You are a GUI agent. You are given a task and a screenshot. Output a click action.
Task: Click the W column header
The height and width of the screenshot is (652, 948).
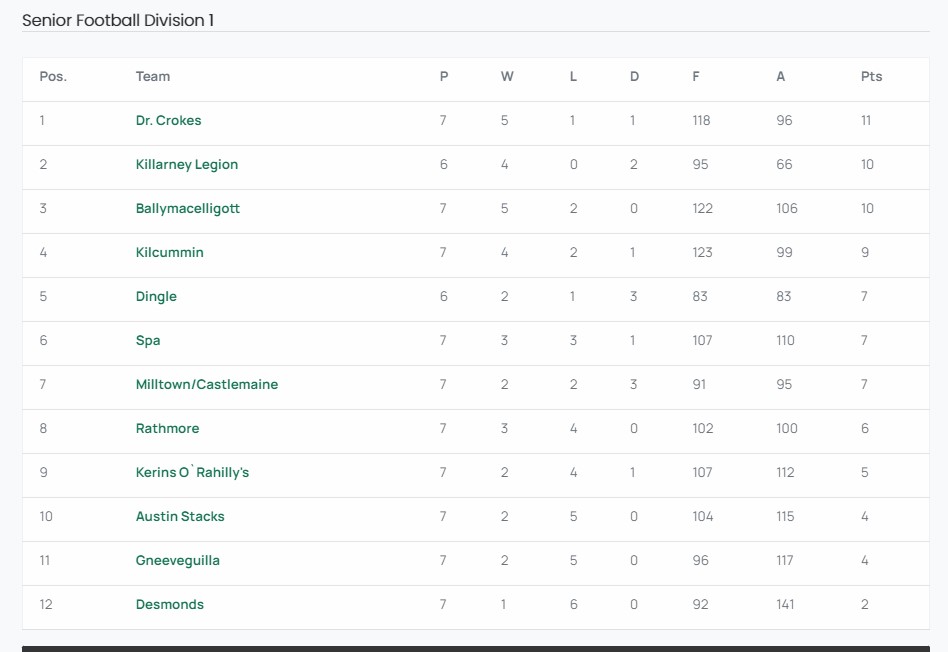(x=507, y=76)
